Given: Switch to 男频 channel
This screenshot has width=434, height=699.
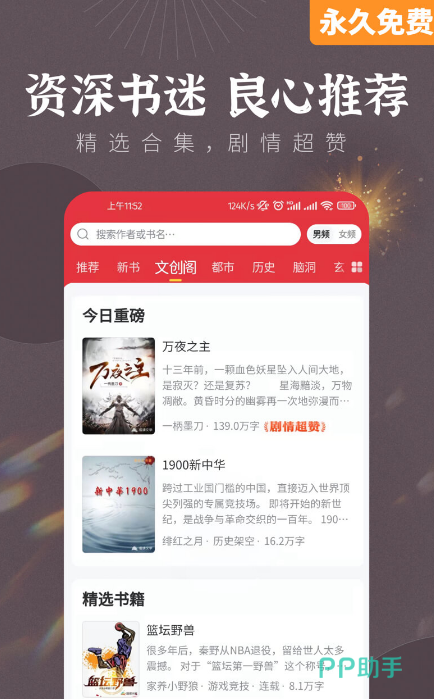Looking at the screenshot, I should 321,234.
